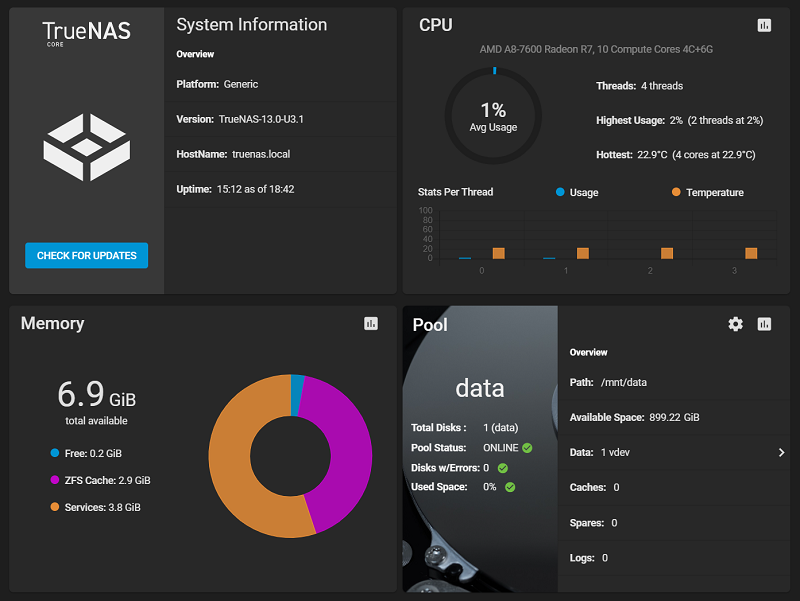The width and height of the screenshot is (800, 601).
Task: Open Pool reports chart icon
Action: (x=764, y=324)
